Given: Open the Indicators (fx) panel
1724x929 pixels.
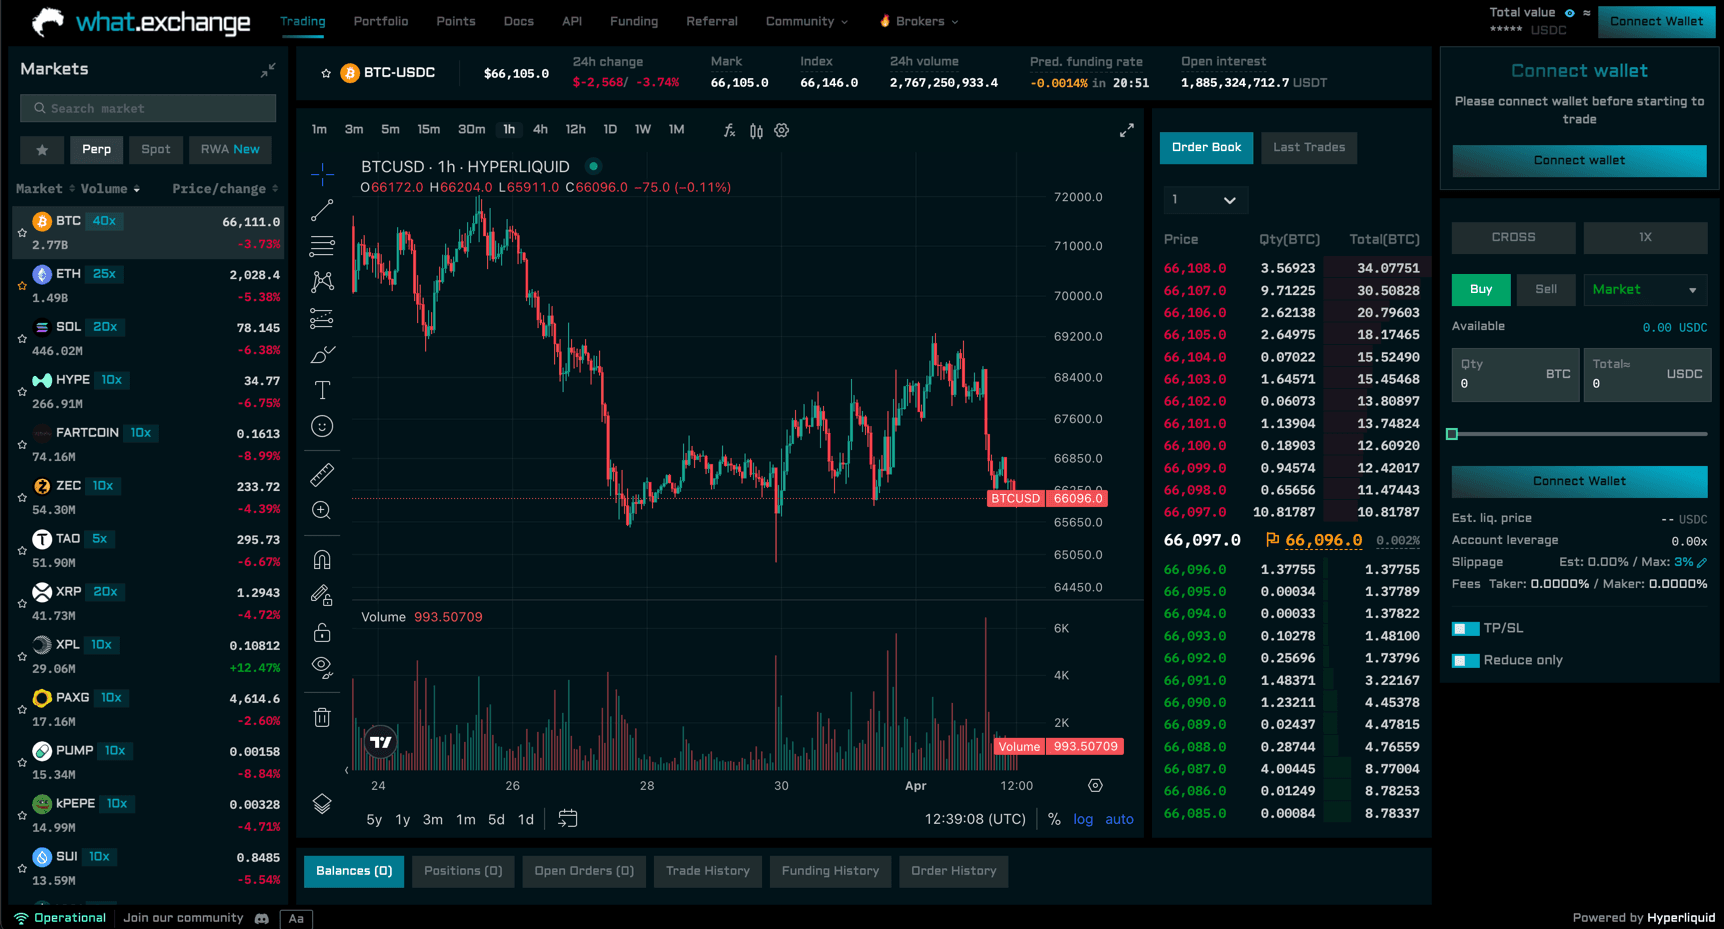Looking at the screenshot, I should pos(728,130).
